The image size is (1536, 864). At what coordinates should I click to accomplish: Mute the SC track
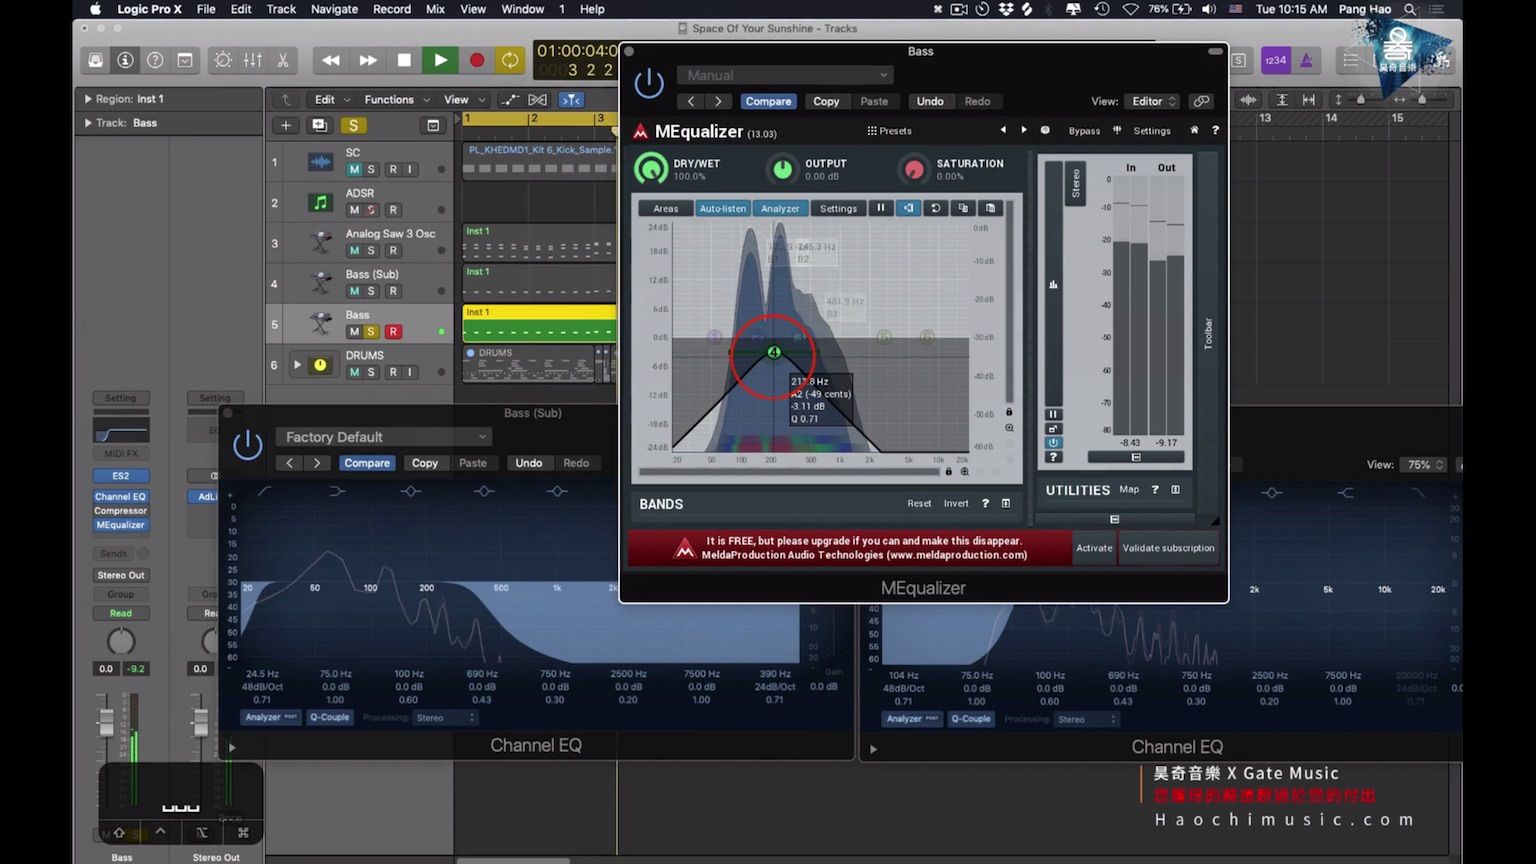click(354, 169)
